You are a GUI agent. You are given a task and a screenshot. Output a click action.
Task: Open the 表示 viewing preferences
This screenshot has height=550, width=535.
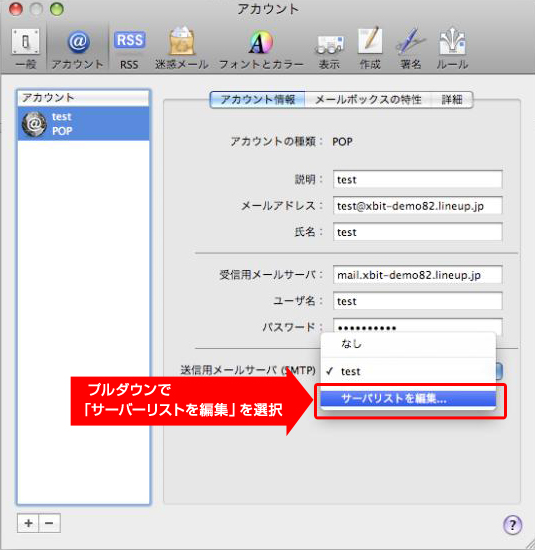pyautogui.click(x=329, y=49)
